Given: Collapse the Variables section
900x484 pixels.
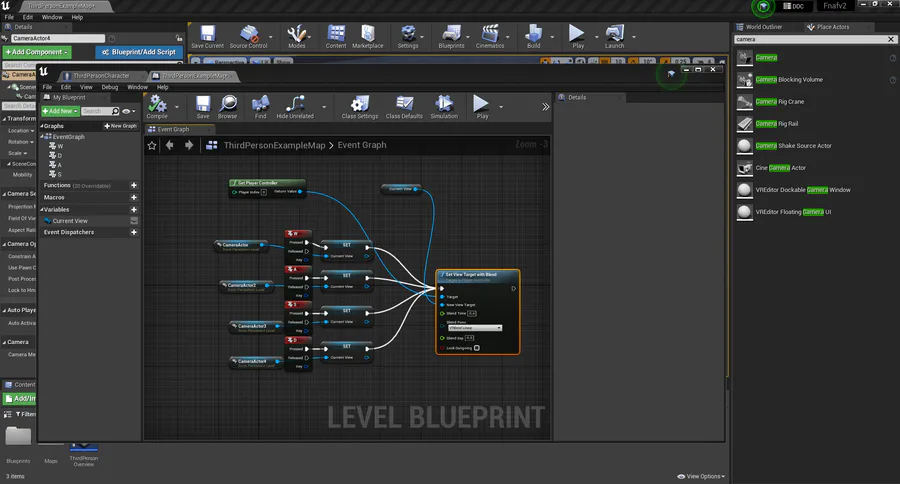Looking at the screenshot, I should click(42, 210).
